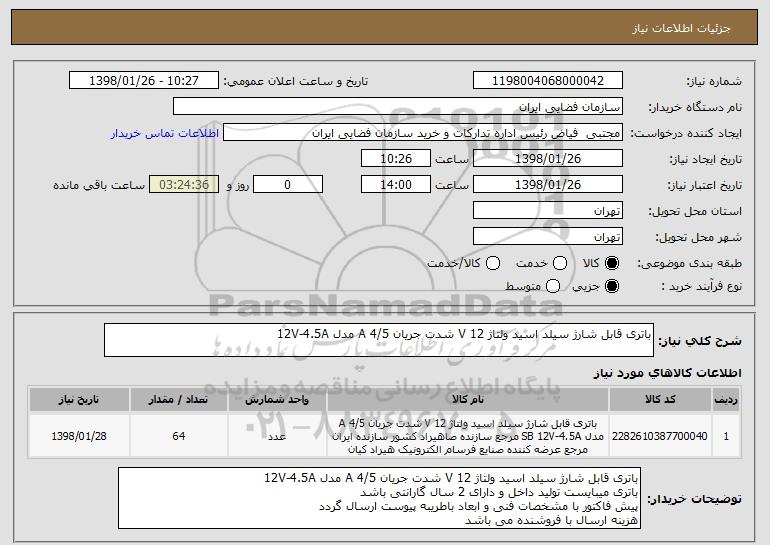Open اطلاعات تماس خریدار link
Screen dimensions: 770x545
165,133
